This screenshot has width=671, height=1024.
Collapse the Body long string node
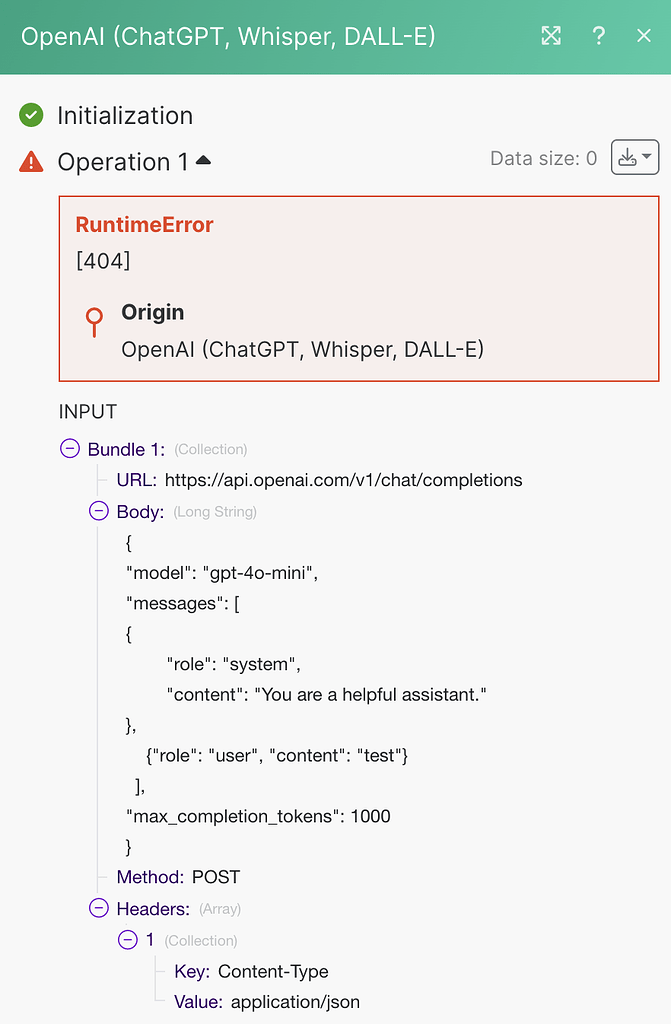(99, 511)
